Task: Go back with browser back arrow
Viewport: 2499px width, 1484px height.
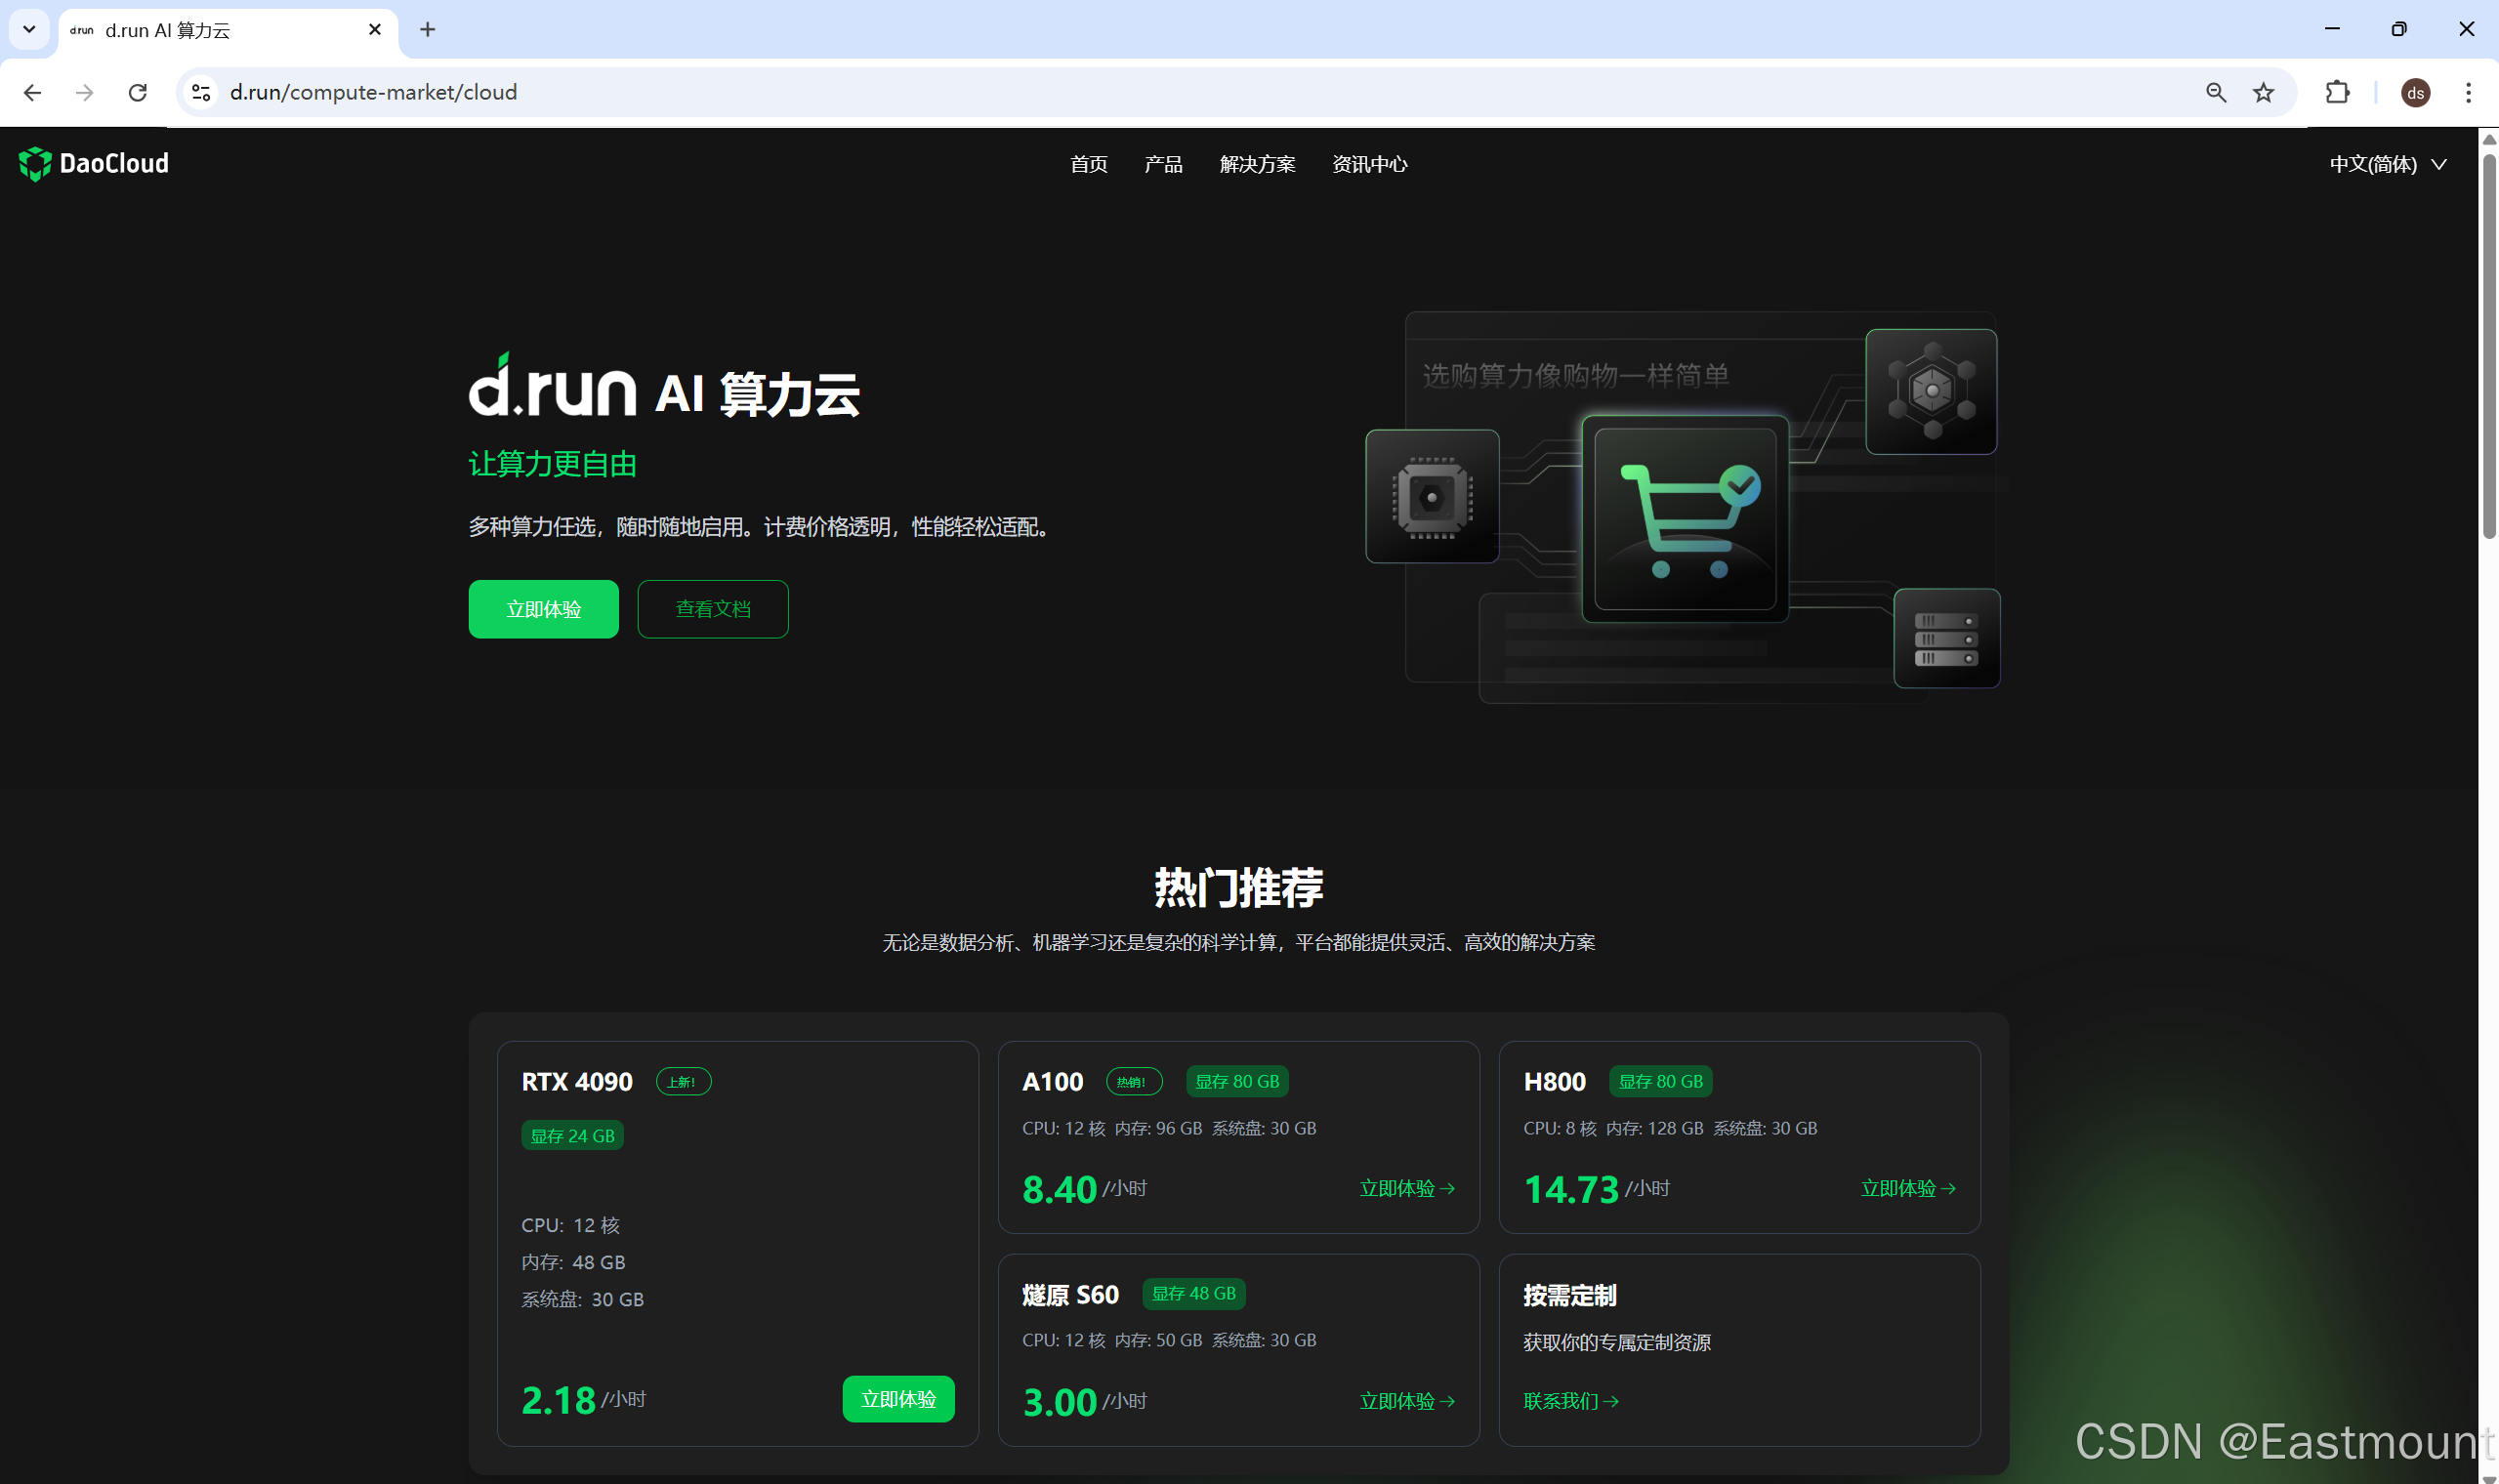Action: 32,93
